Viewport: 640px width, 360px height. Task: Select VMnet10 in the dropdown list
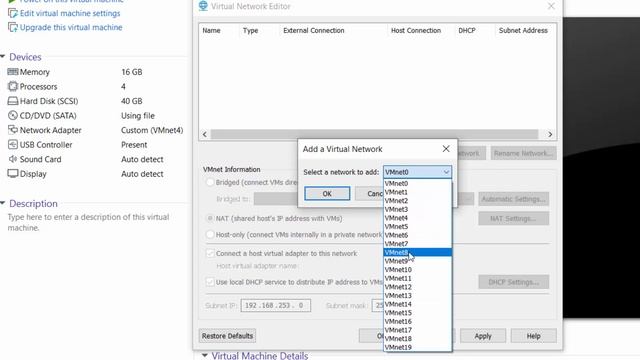click(x=417, y=269)
